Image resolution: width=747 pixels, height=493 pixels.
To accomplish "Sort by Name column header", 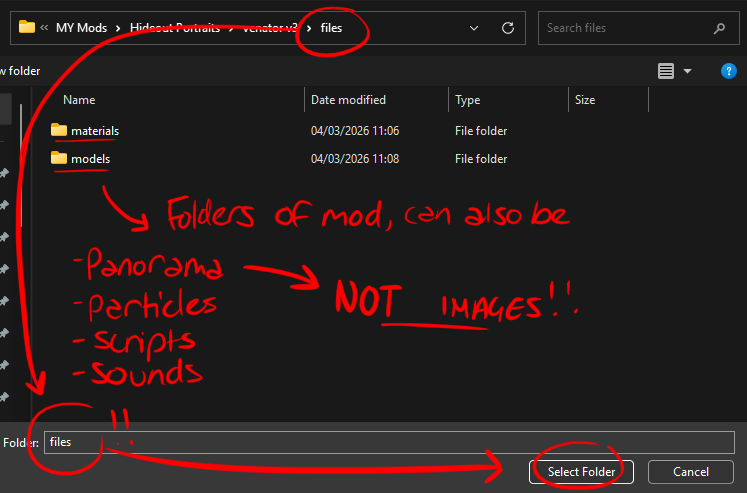I will pos(79,100).
